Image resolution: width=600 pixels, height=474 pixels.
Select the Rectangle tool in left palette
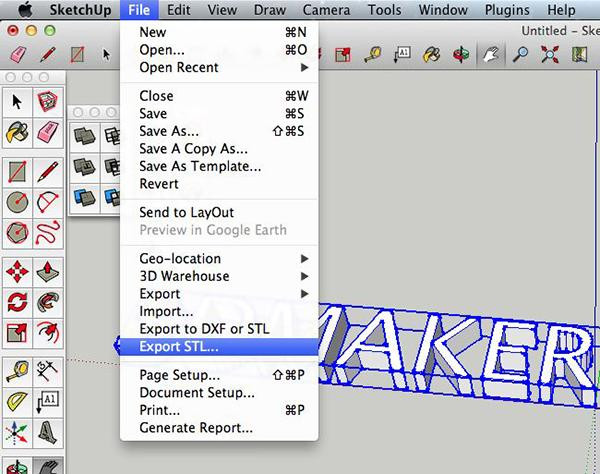17,172
